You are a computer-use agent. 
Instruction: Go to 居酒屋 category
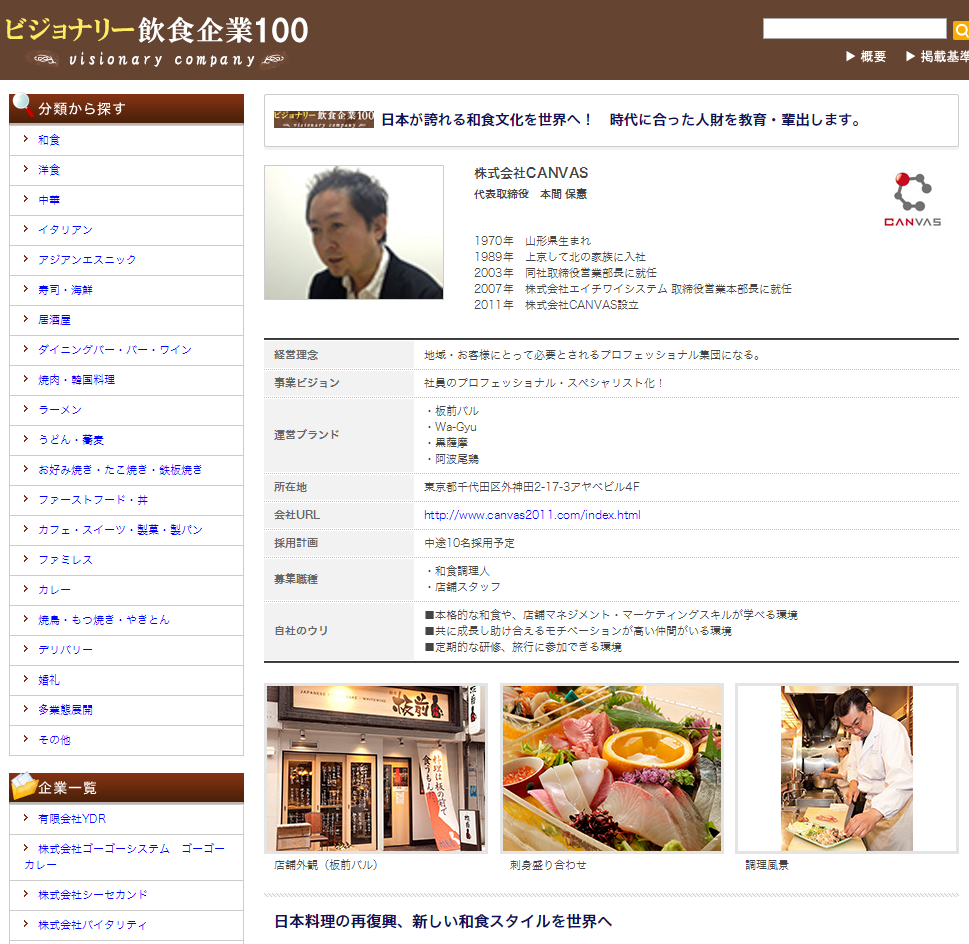[x=54, y=319]
